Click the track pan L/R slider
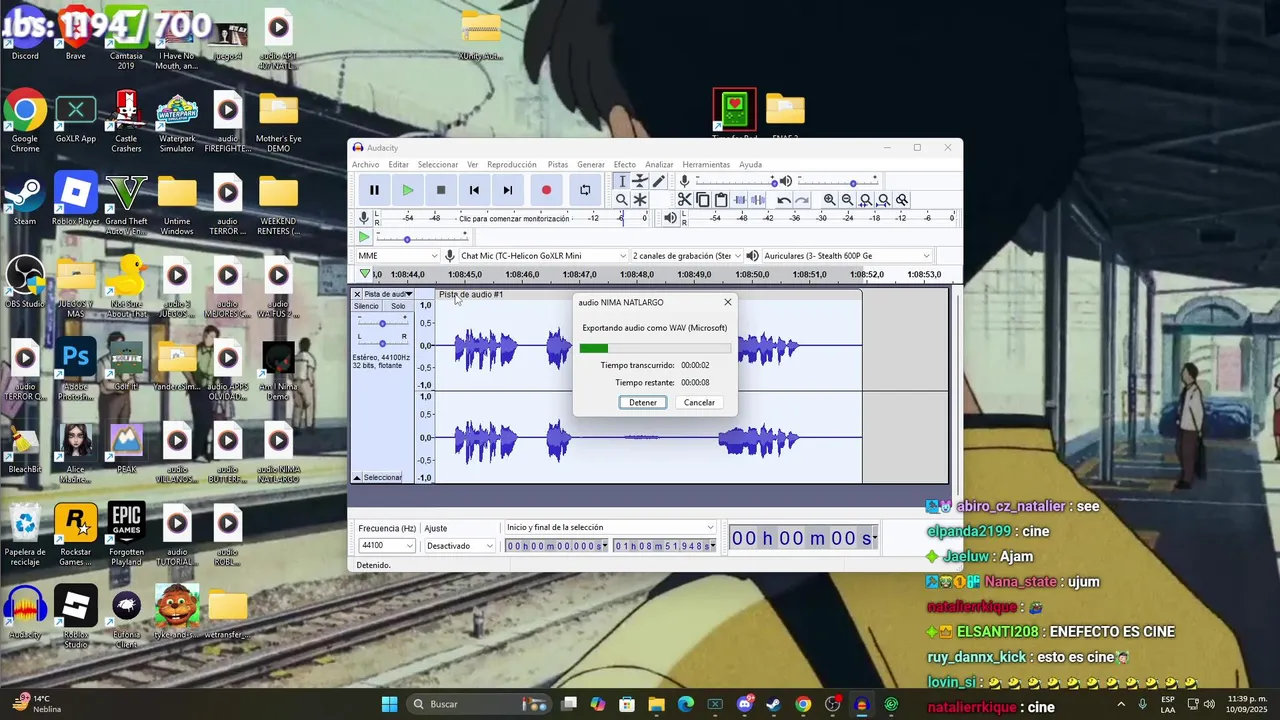The image size is (1280, 720). (382, 342)
